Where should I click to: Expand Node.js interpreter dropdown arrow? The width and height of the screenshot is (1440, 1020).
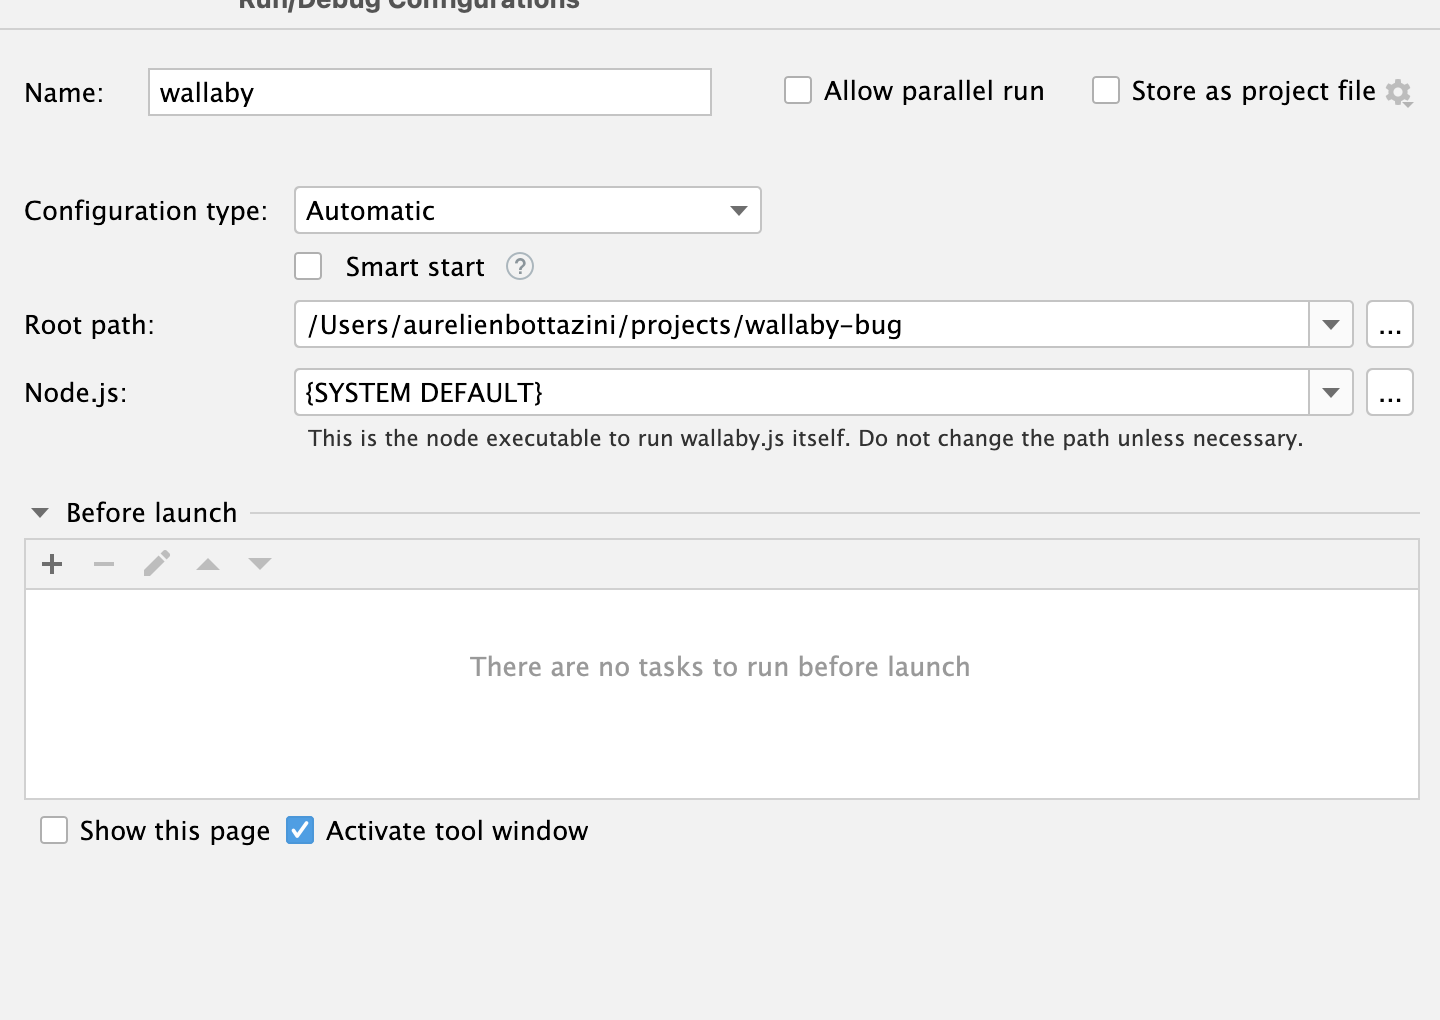coord(1331,392)
